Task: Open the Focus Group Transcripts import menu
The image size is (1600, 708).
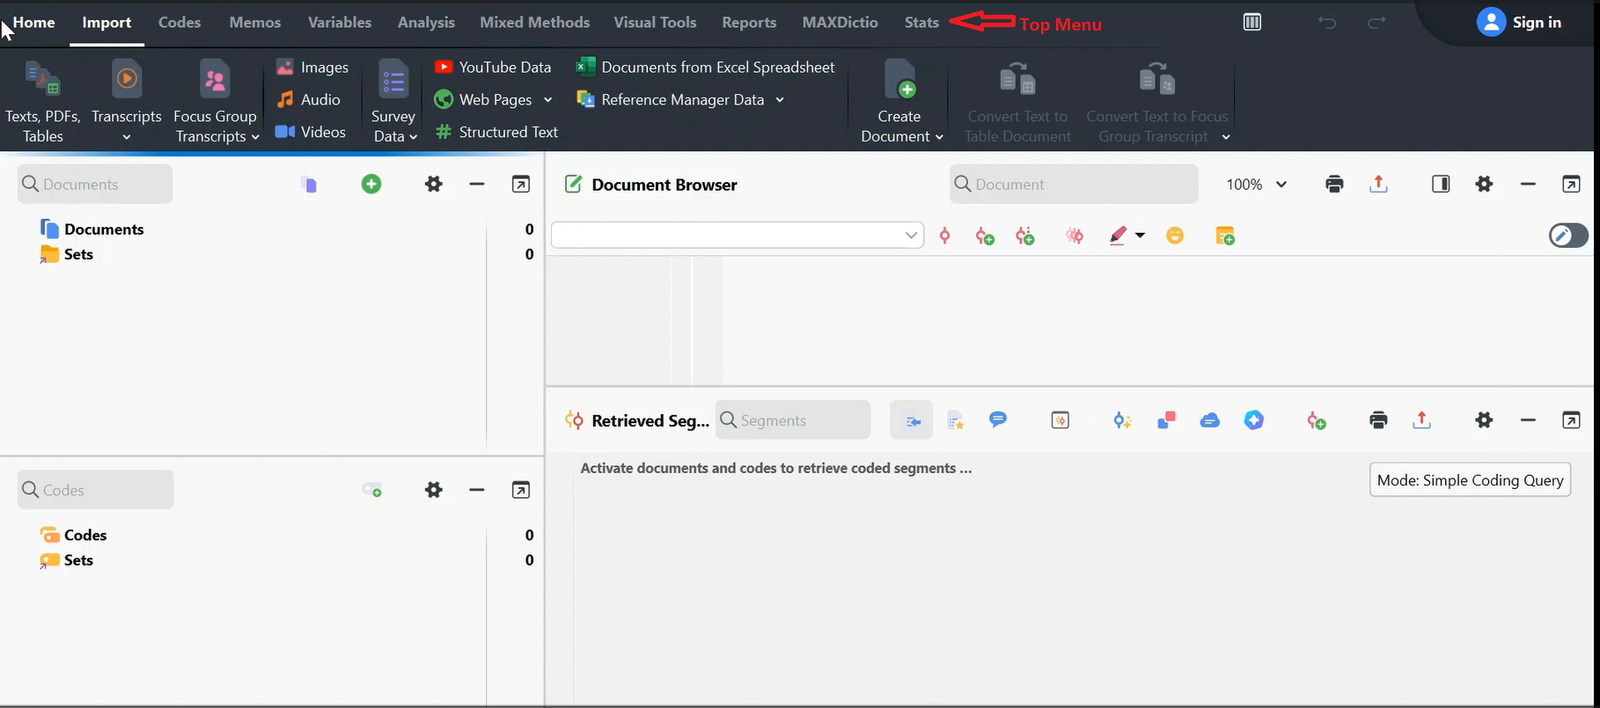Action: click(x=215, y=101)
